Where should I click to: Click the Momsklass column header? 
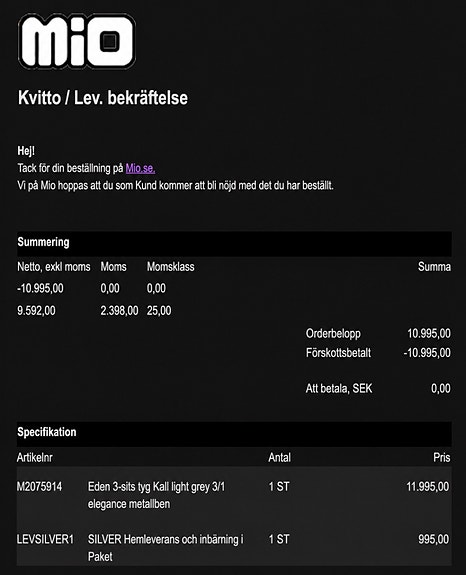[x=170, y=267]
